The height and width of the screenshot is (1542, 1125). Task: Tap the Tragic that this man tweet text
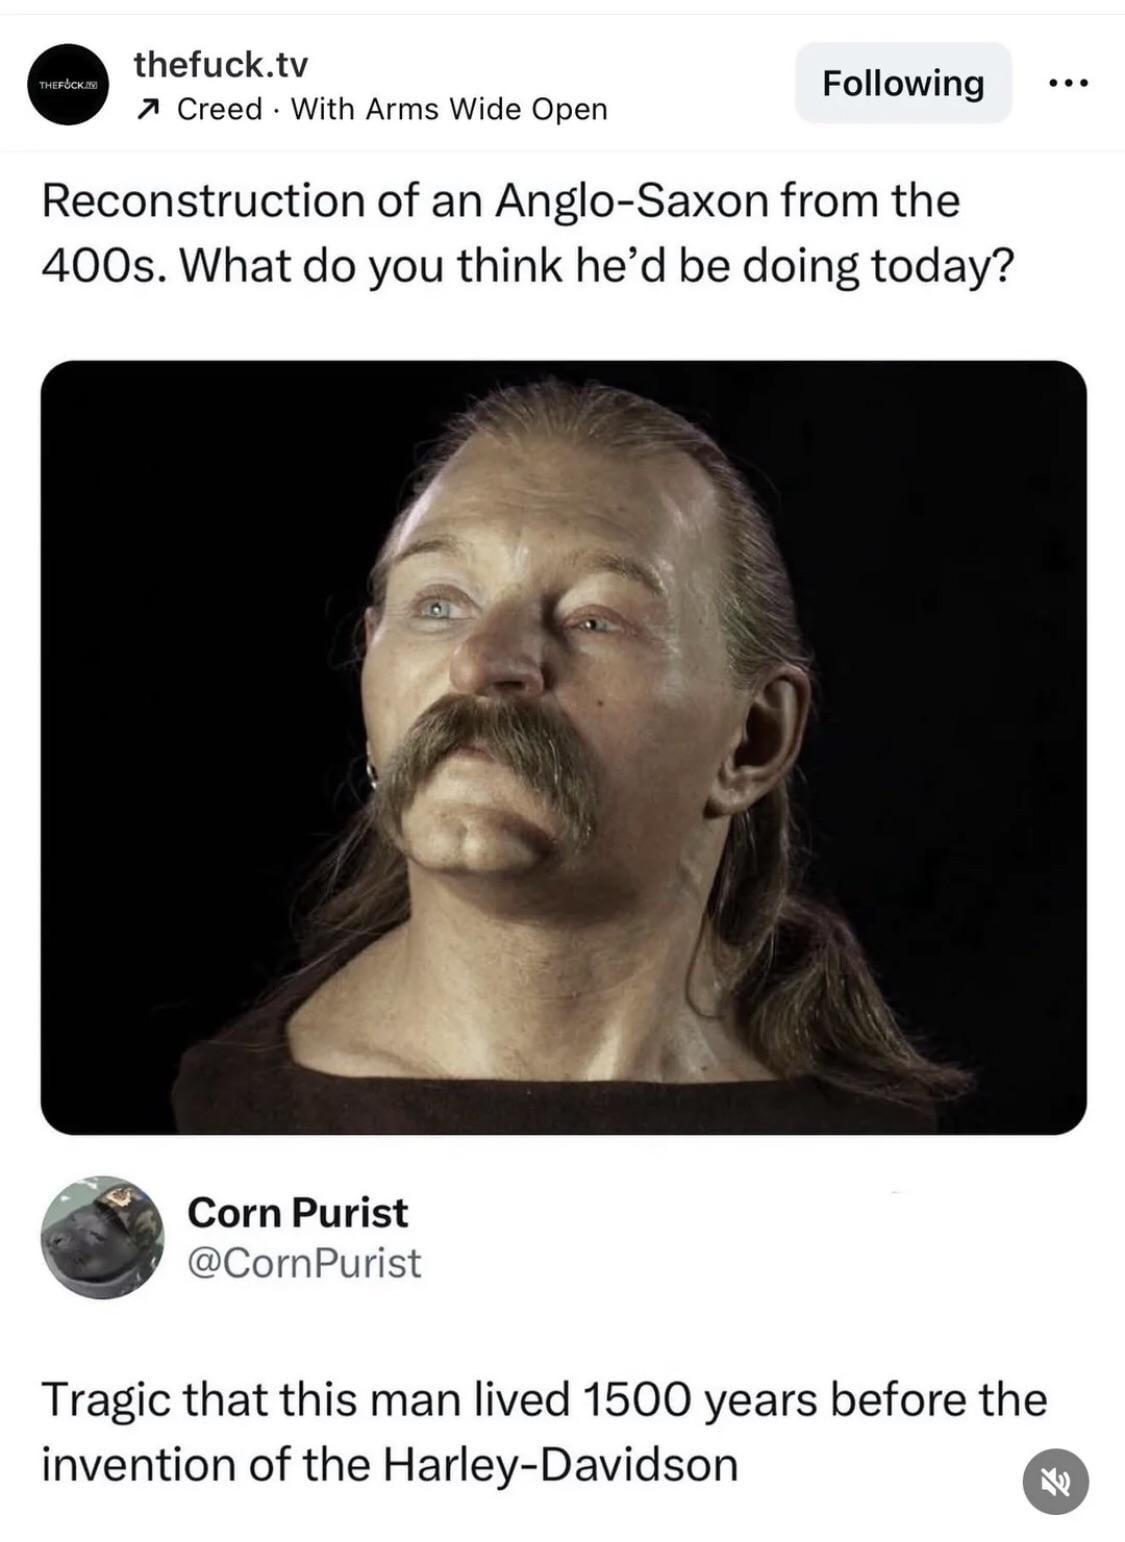[543, 1431]
